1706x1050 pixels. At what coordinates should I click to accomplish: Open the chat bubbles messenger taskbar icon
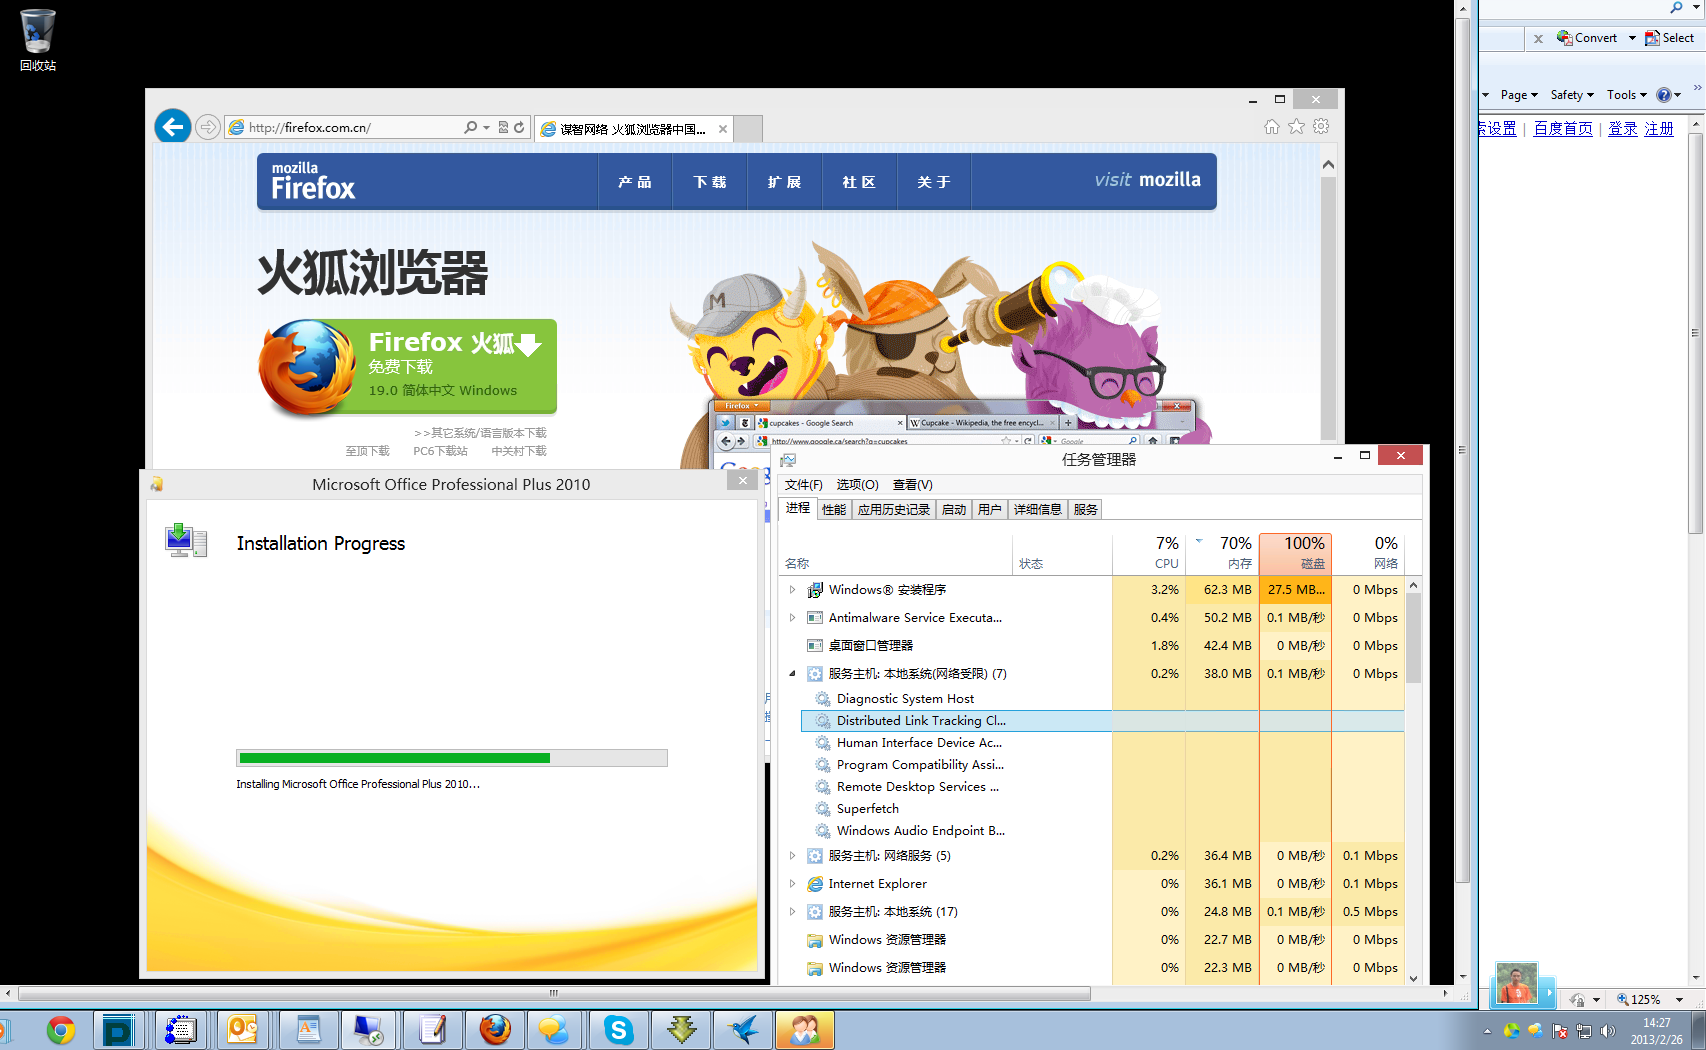pyautogui.click(x=554, y=1030)
